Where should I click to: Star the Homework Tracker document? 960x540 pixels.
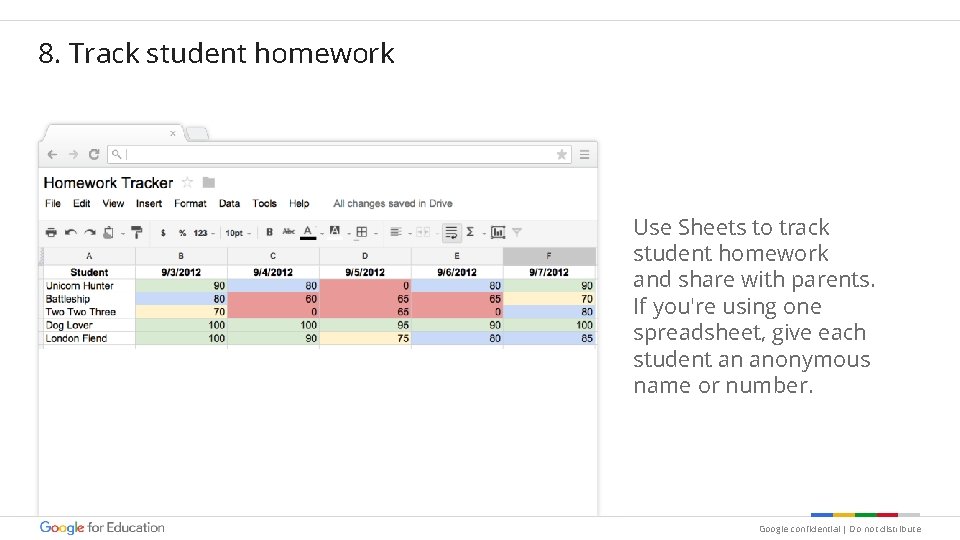(187, 182)
